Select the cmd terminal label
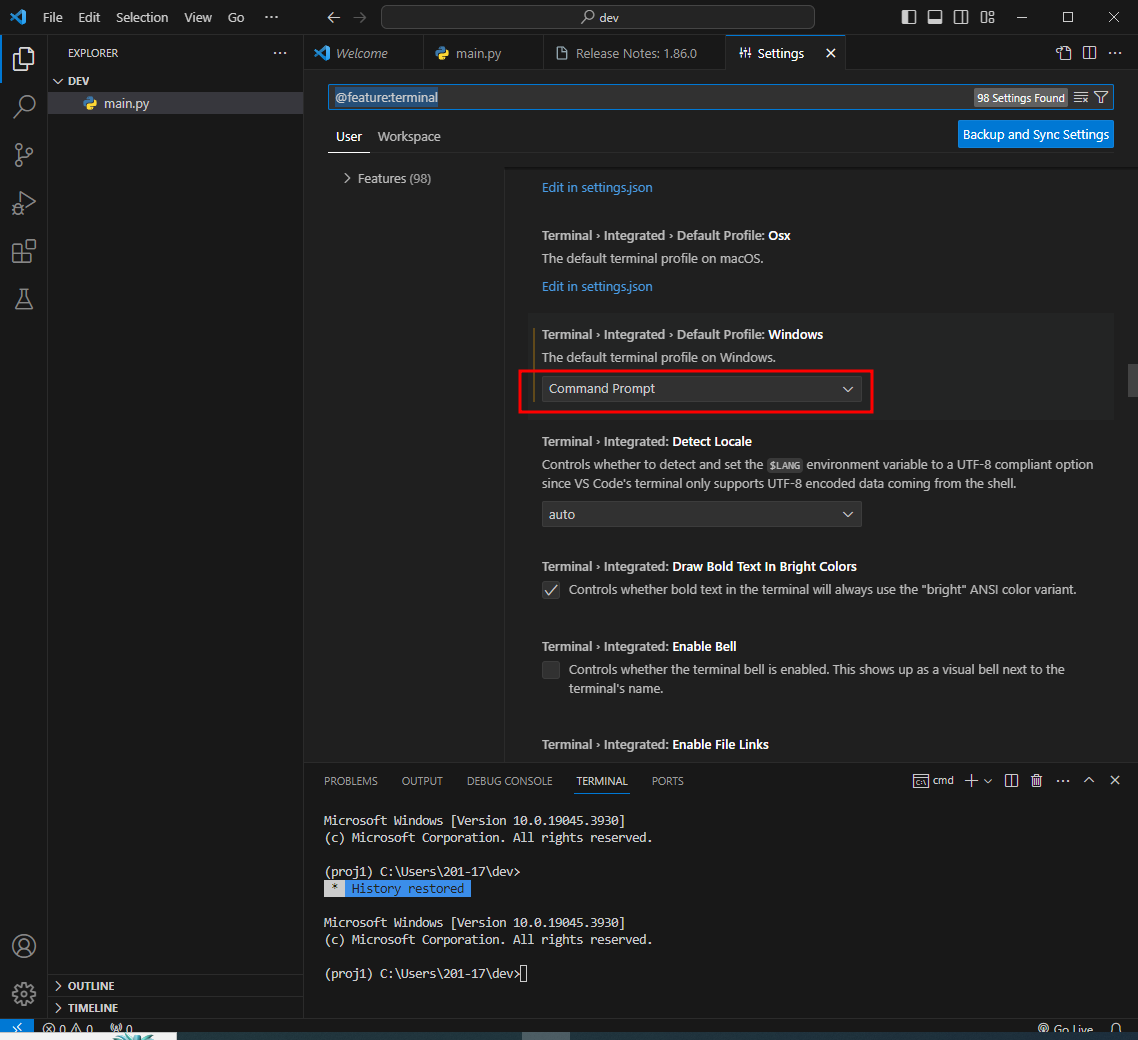Viewport: 1138px width, 1040px height. click(933, 780)
